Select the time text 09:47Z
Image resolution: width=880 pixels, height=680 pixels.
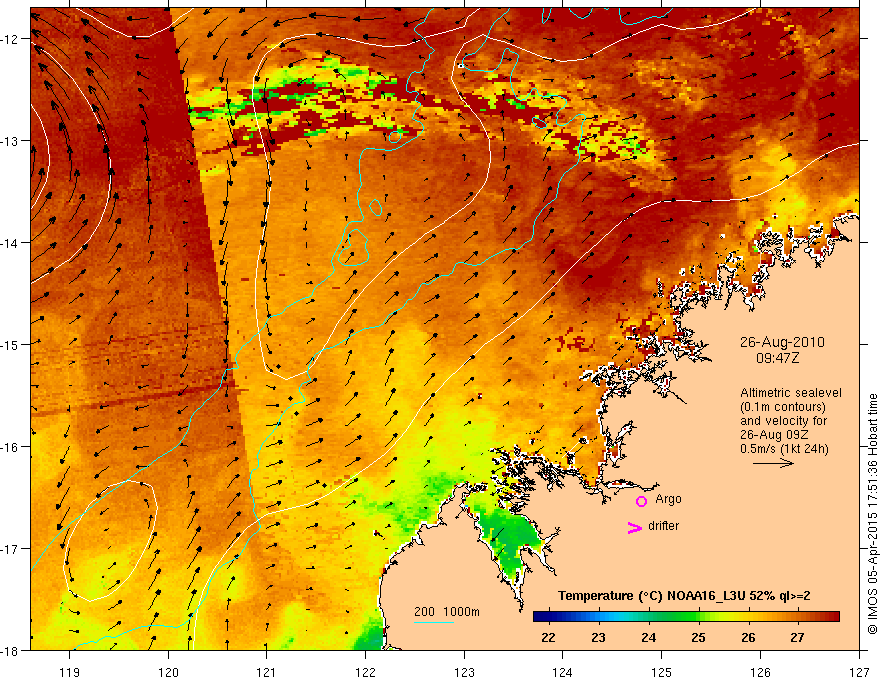778,357
